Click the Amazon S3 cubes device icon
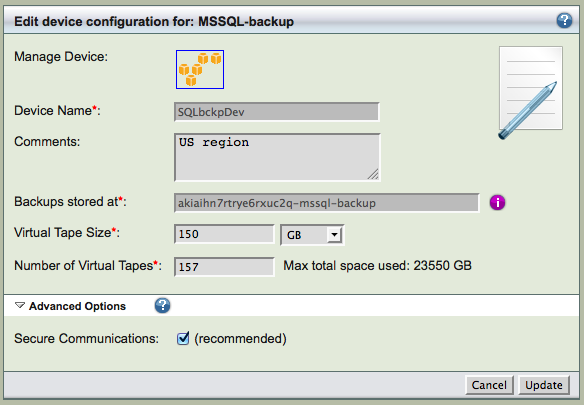The width and height of the screenshot is (584, 405). [x=200, y=69]
